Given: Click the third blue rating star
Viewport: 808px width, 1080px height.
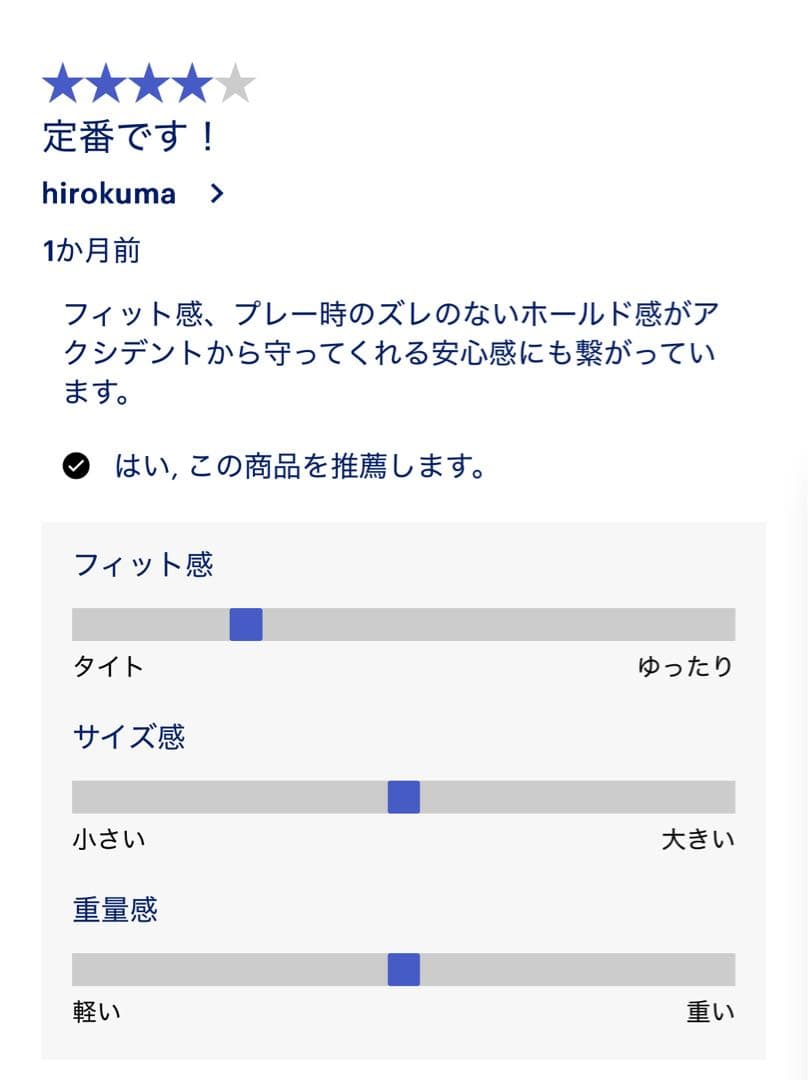Looking at the screenshot, I should (x=148, y=84).
